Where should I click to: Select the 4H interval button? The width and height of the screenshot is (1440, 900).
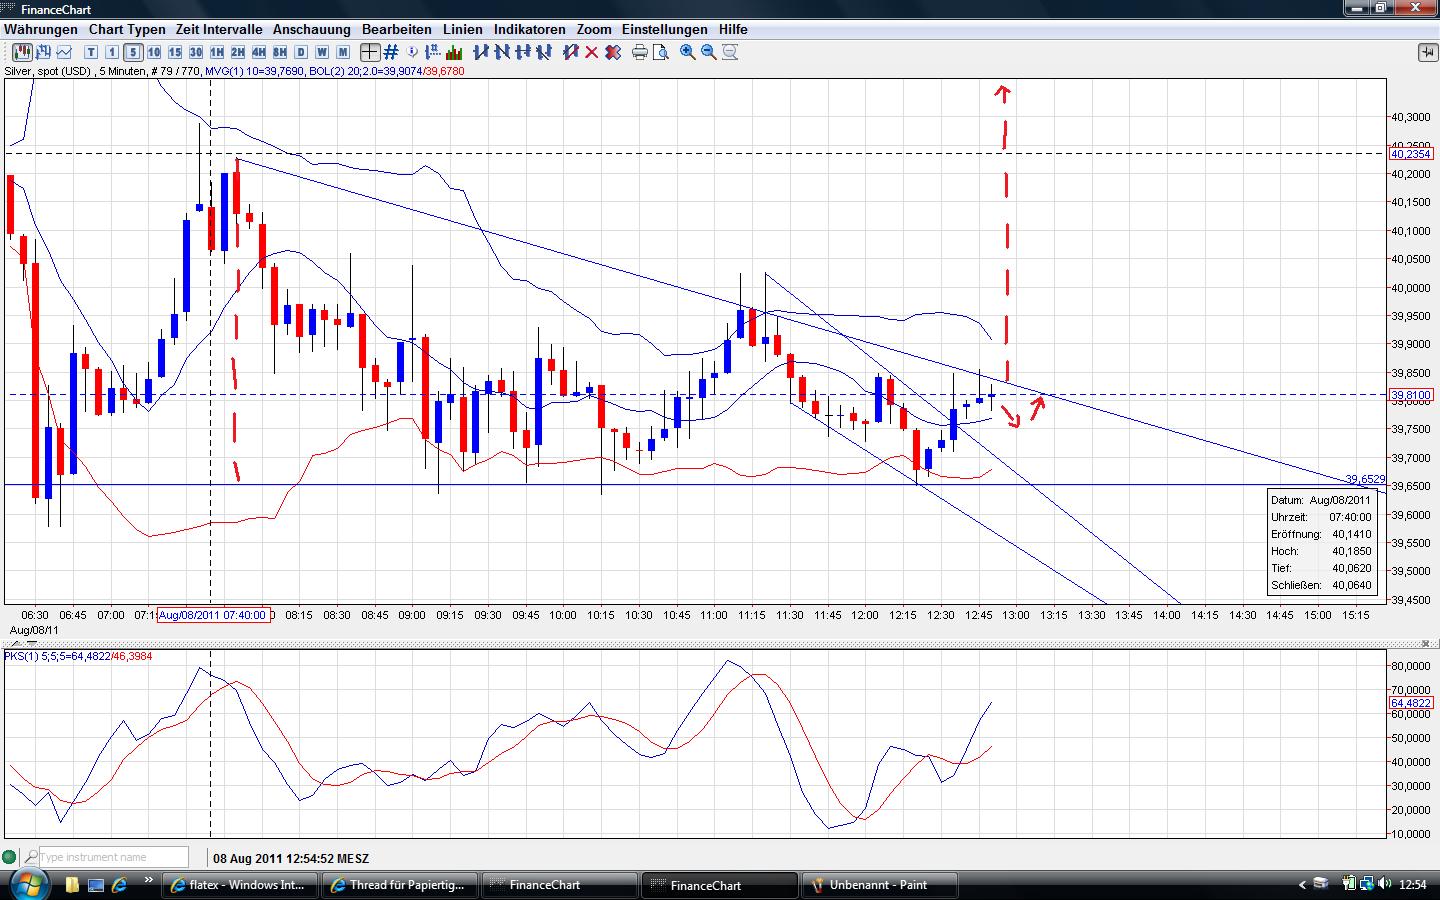point(259,52)
